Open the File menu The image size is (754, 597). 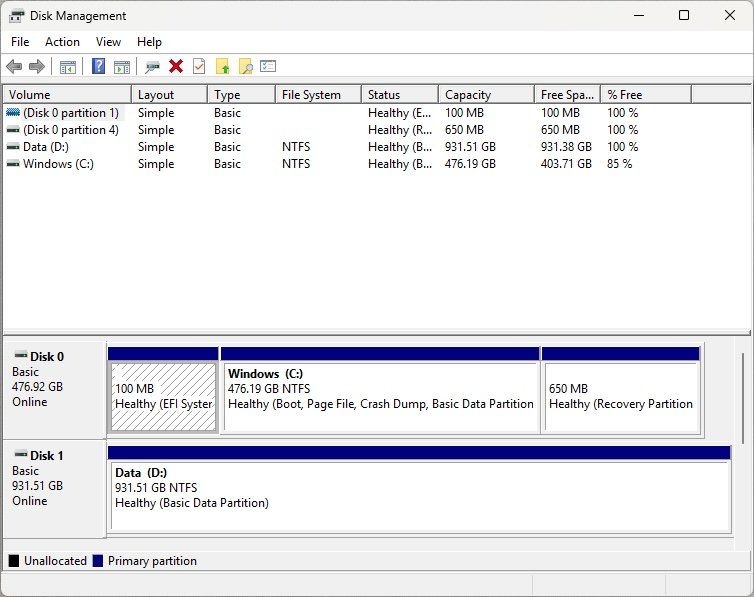(20, 42)
